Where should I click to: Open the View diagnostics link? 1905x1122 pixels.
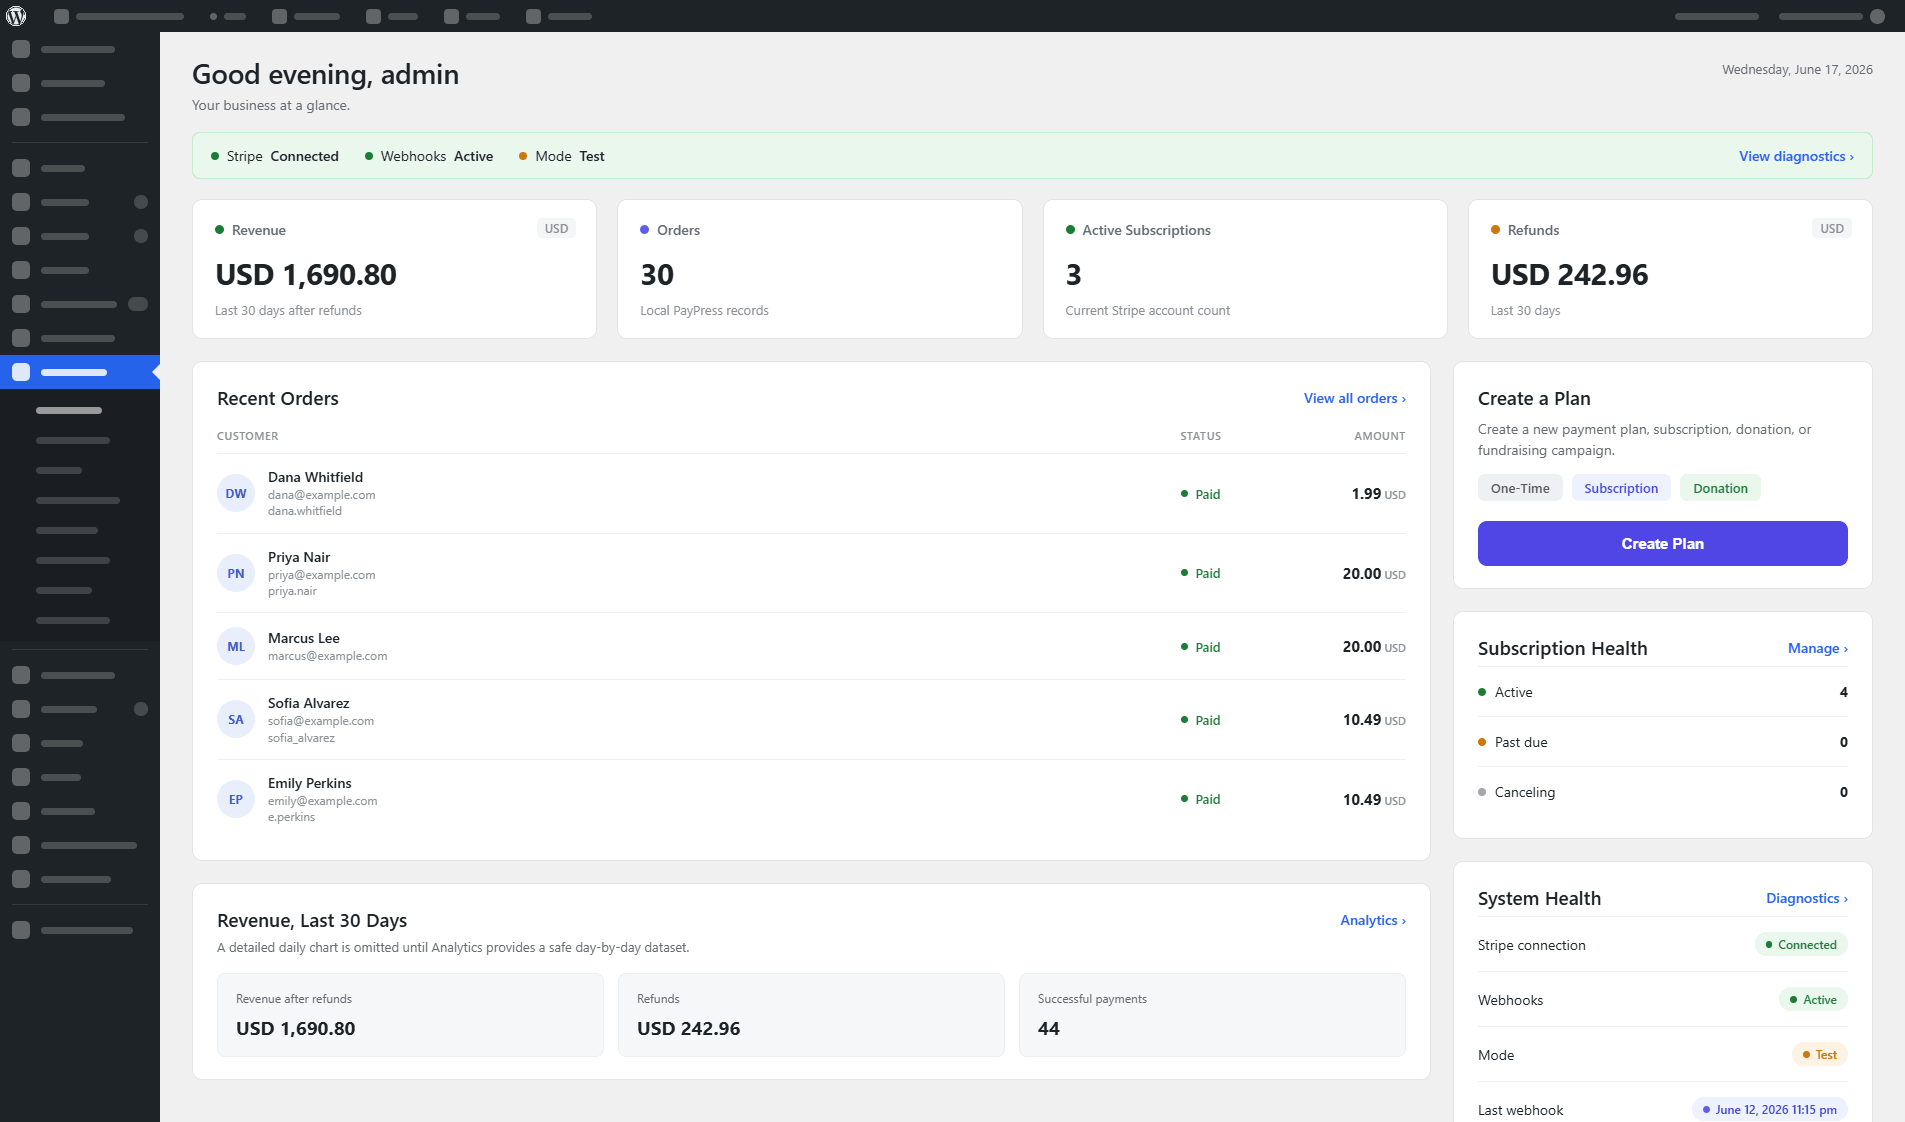click(x=1796, y=156)
